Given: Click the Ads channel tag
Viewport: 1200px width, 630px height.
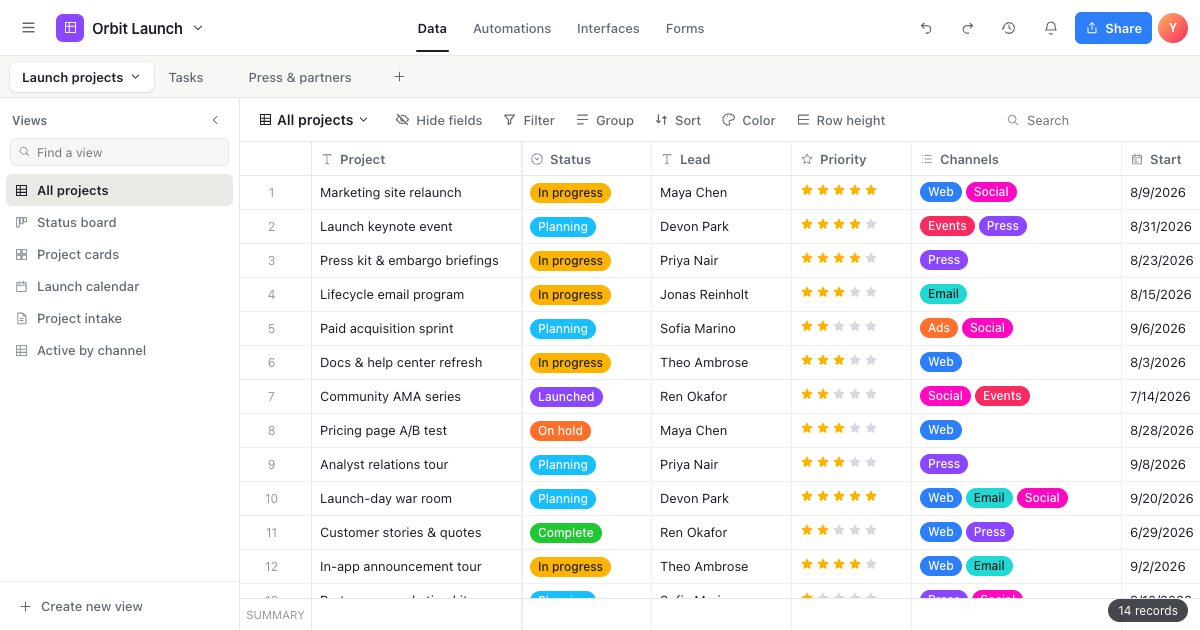Looking at the screenshot, I should [x=939, y=328].
